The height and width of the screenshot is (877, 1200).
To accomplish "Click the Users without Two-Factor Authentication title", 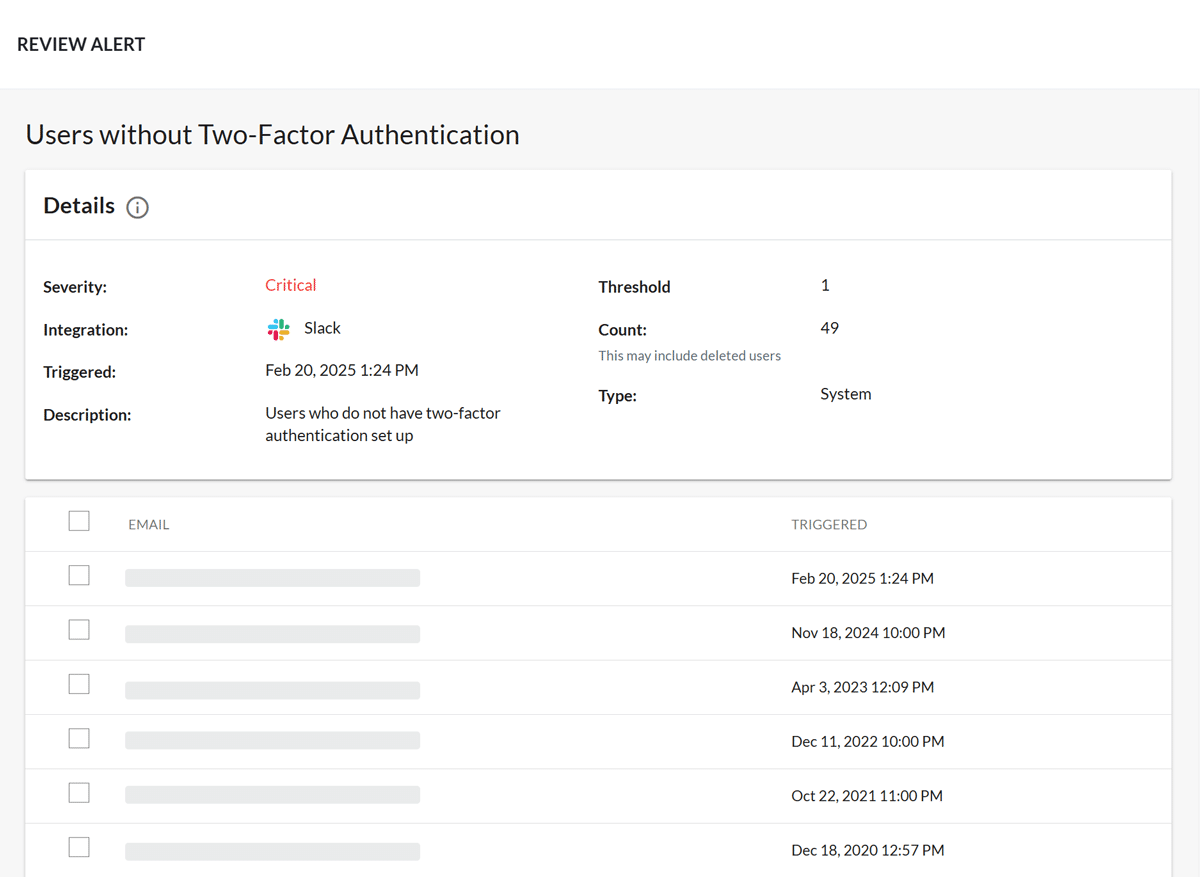I will [272, 135].
